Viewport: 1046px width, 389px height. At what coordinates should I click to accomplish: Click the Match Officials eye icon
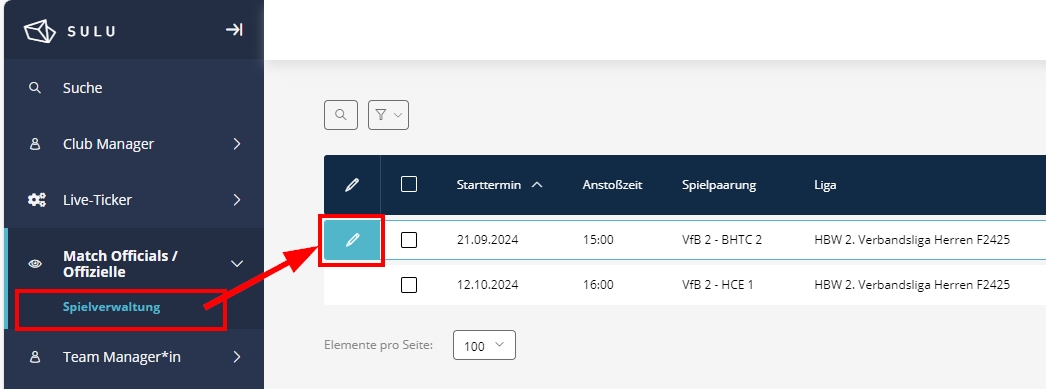coord(35,264)
